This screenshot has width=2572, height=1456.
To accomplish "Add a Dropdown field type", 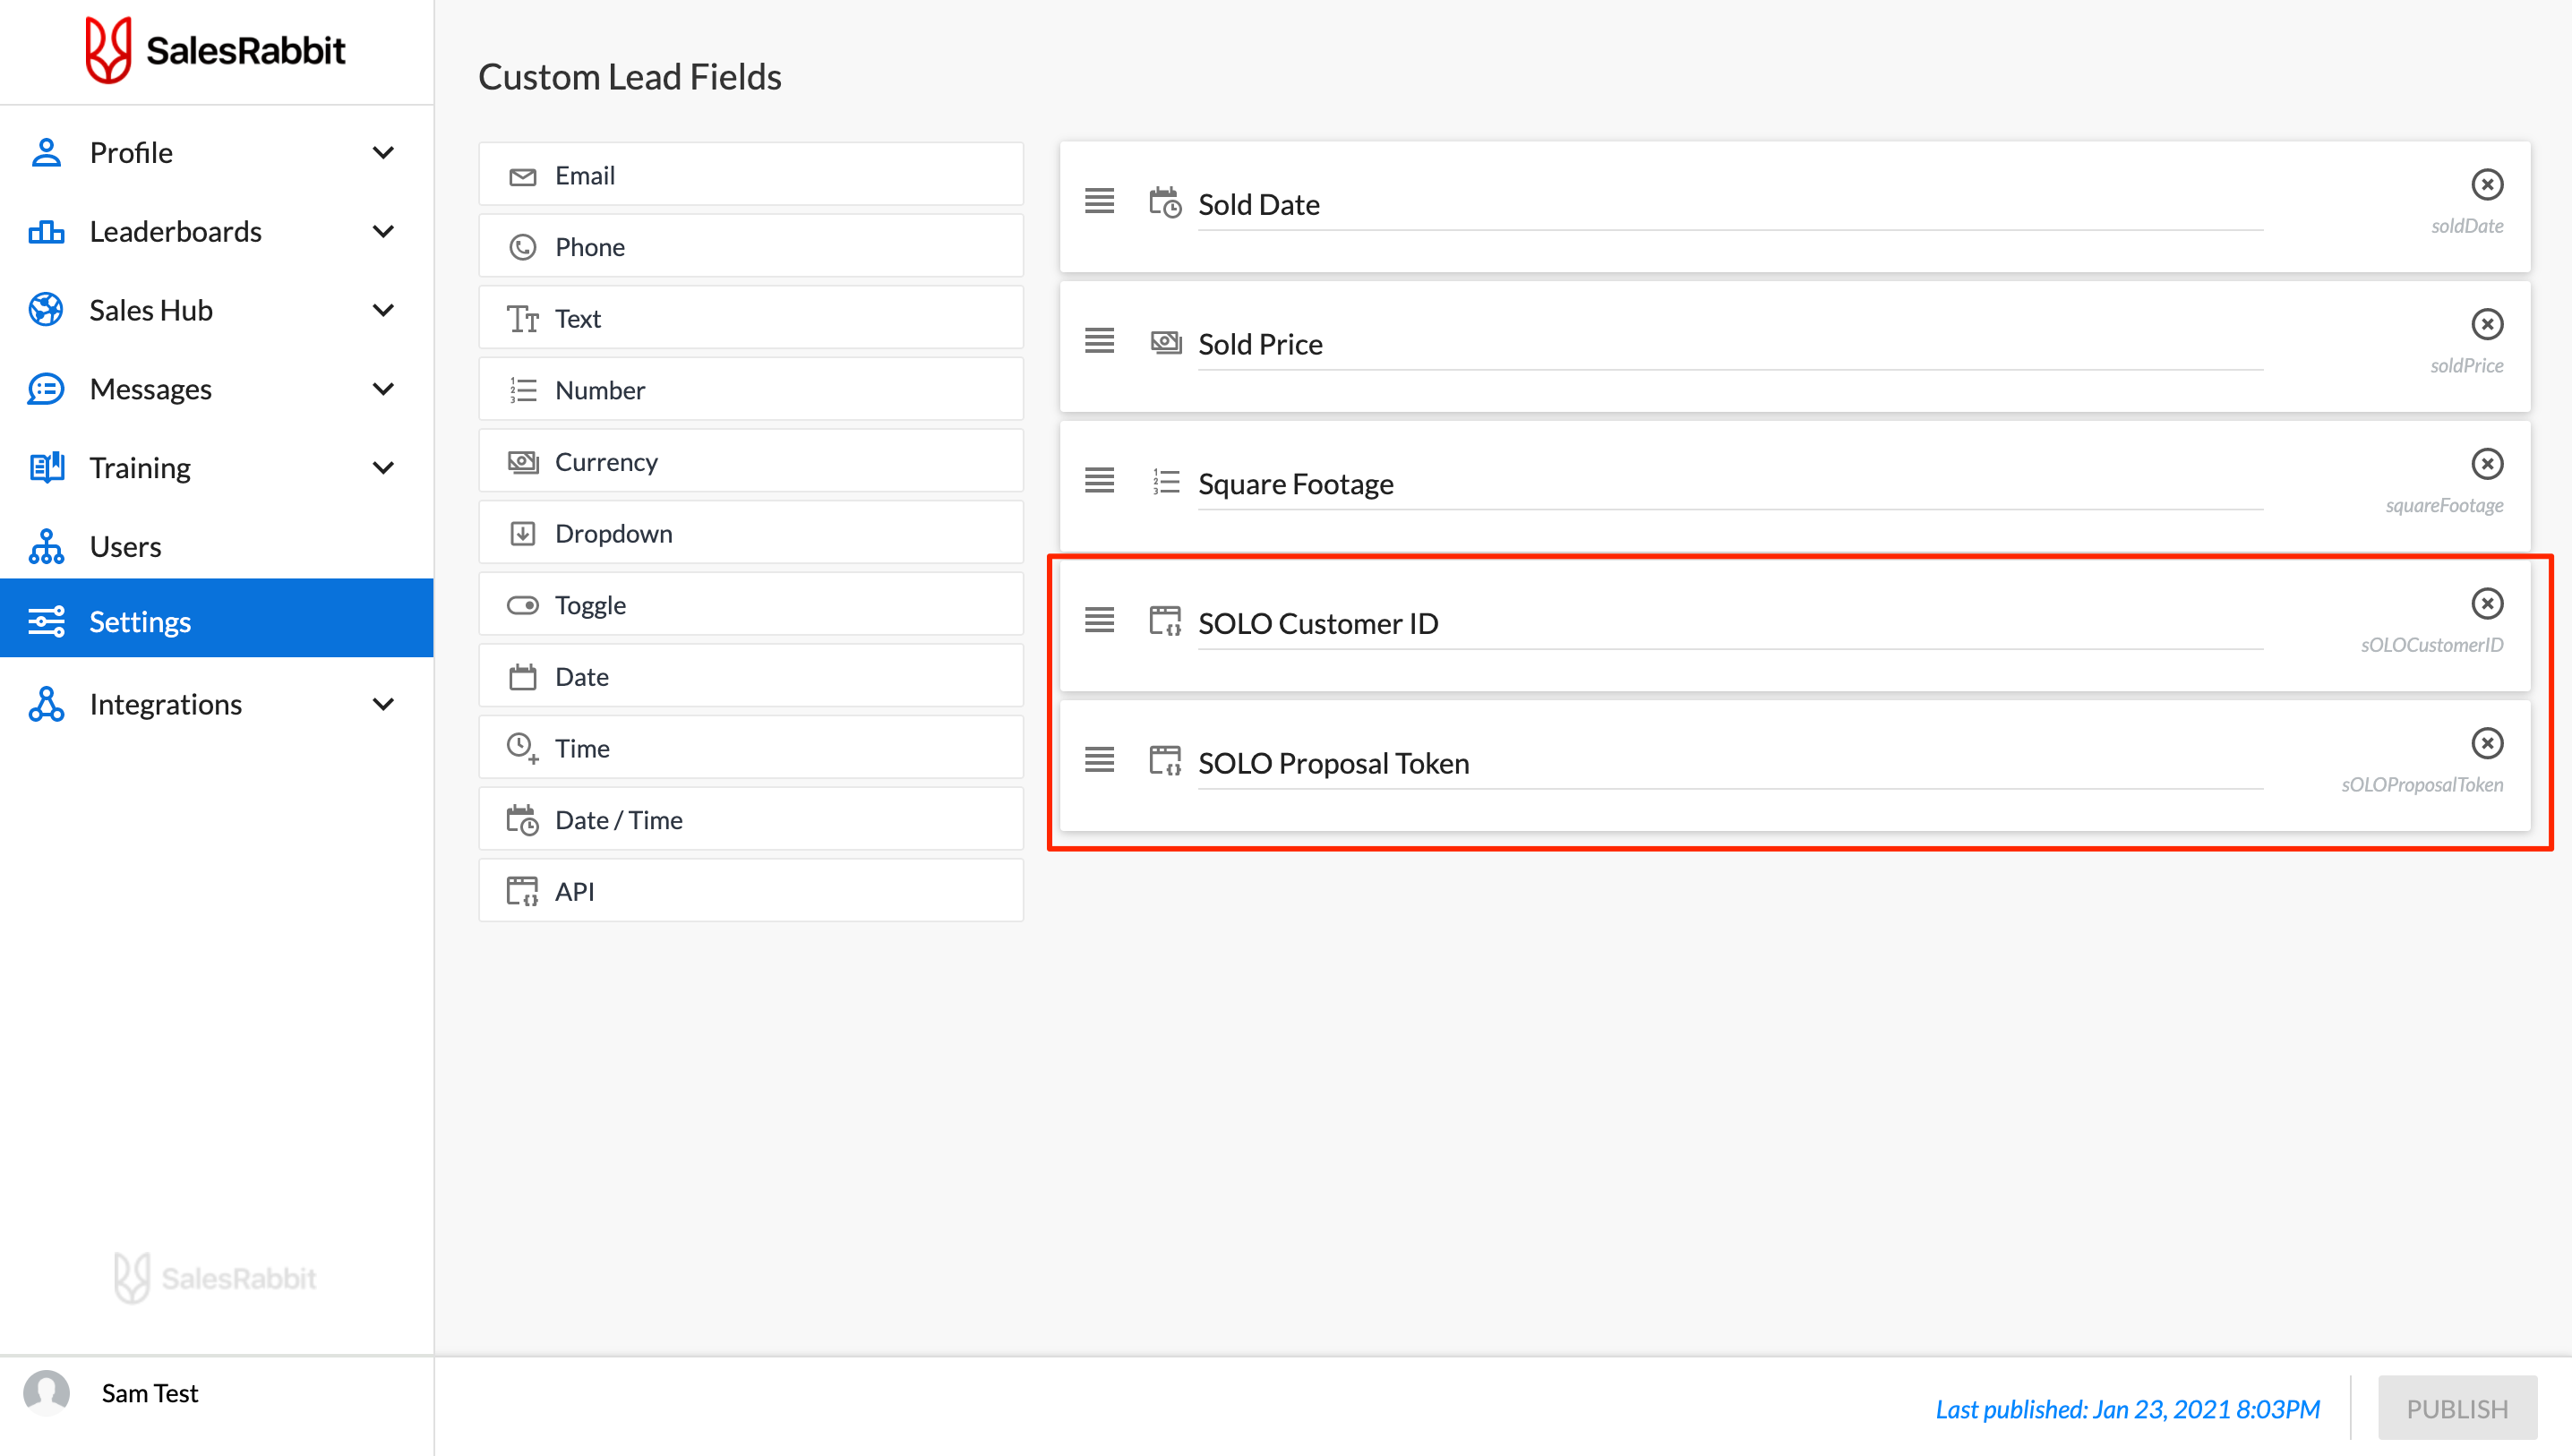I will (751, 533).
